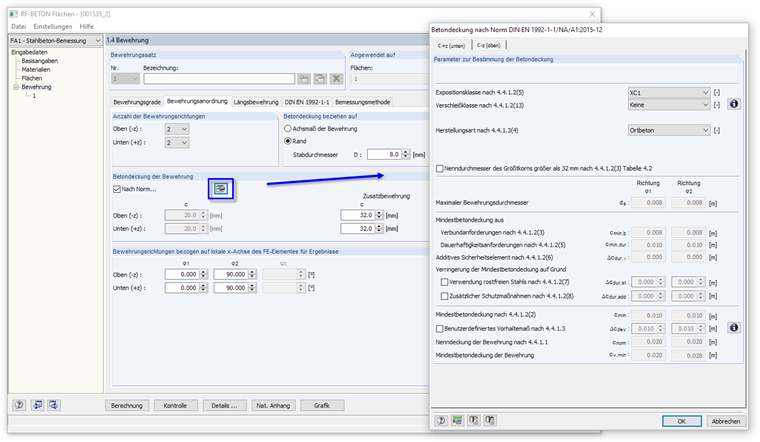
Task: Go to next input window icon
Action: tap(53, 405)
